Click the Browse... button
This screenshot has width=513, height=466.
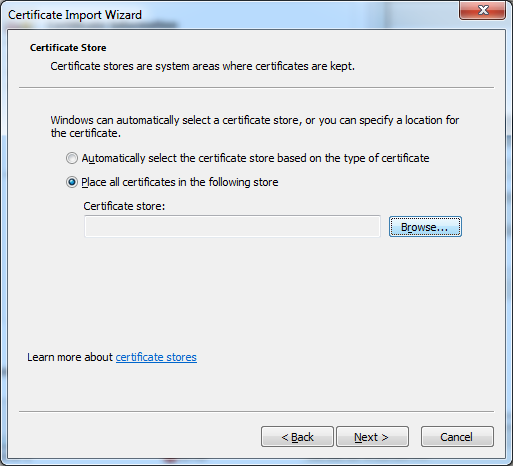click(x=425, y=227)
